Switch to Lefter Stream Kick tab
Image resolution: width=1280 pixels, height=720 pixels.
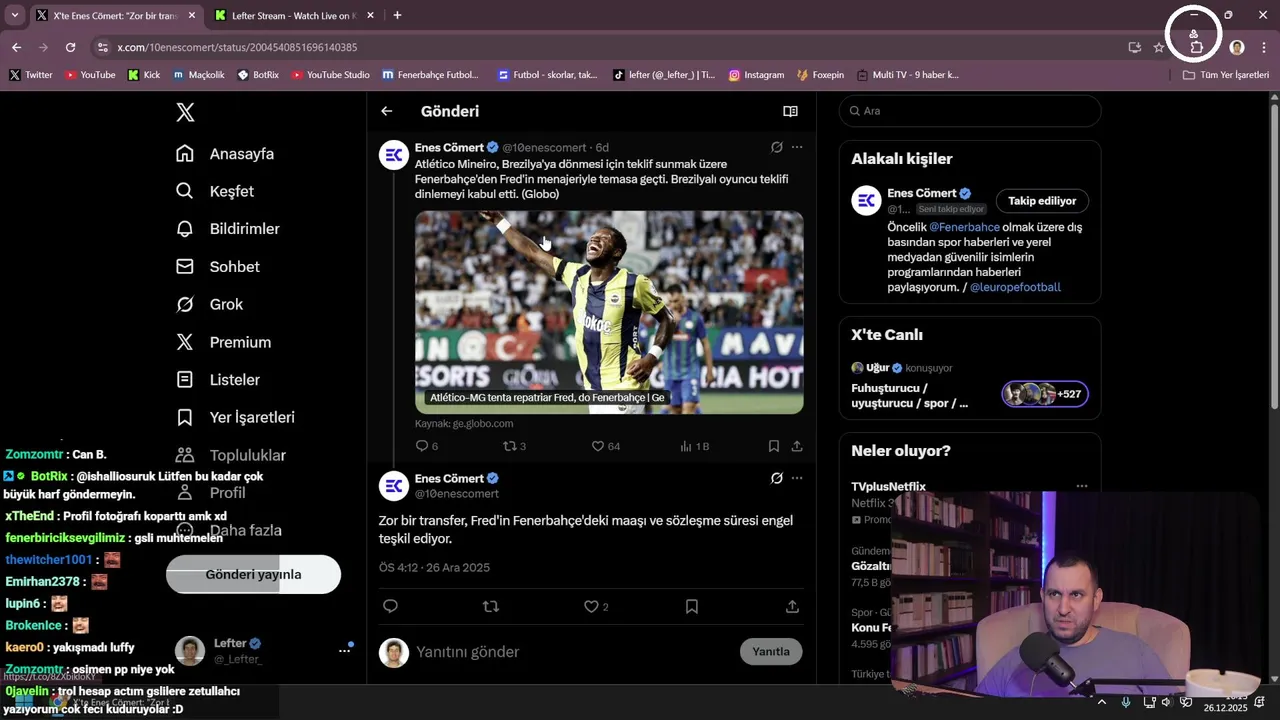pos(293,16)
